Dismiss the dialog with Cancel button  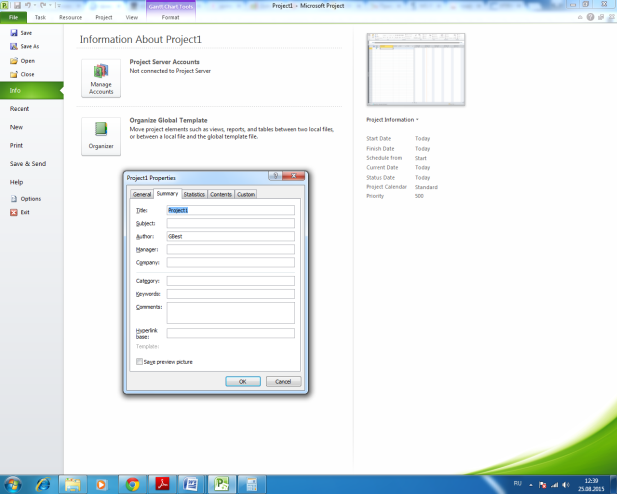coord(283,381)
